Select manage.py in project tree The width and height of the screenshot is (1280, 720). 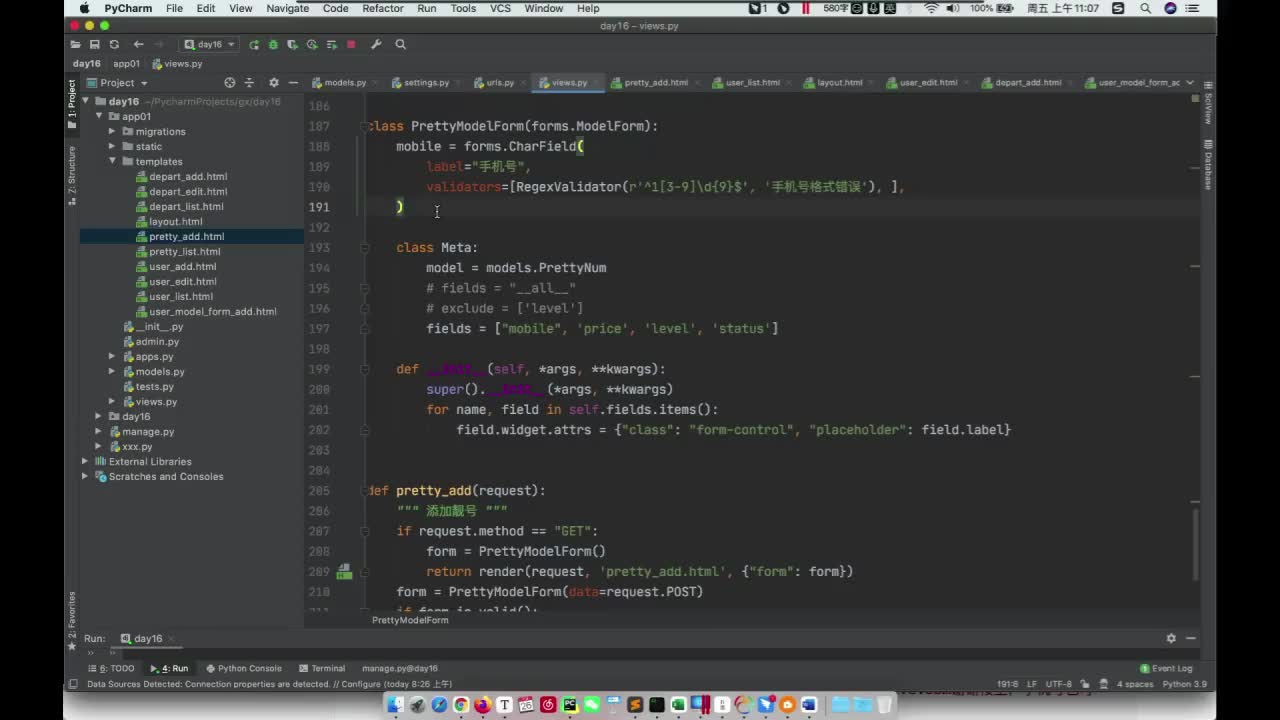148,432
